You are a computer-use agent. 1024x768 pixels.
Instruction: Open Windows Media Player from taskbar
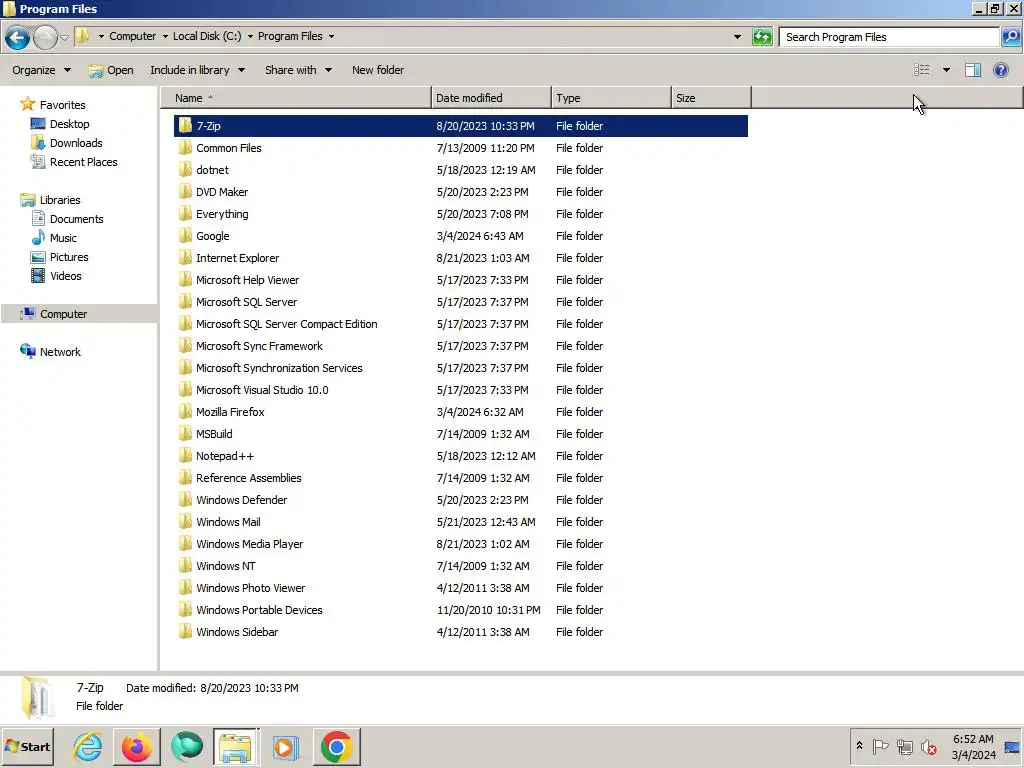[285, 746]
